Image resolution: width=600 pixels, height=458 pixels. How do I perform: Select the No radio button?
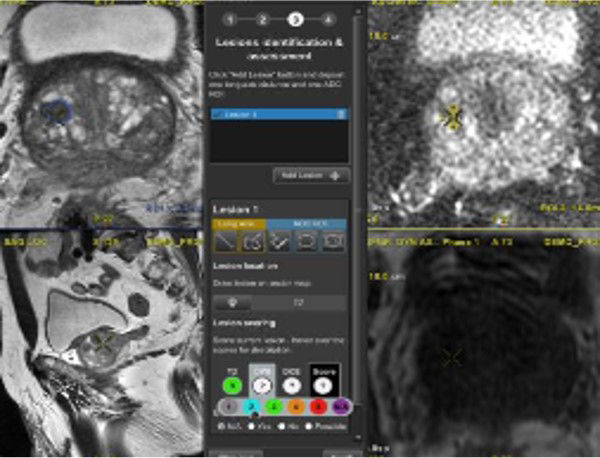click(x=281, y=426)
